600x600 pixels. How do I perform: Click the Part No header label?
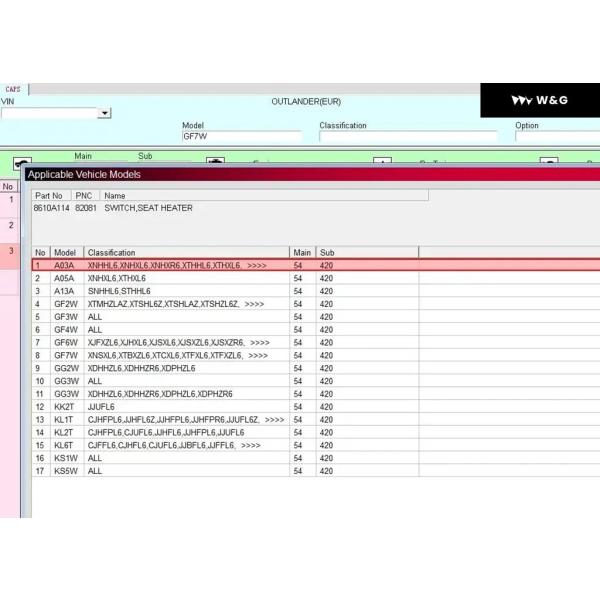[49, 196]
